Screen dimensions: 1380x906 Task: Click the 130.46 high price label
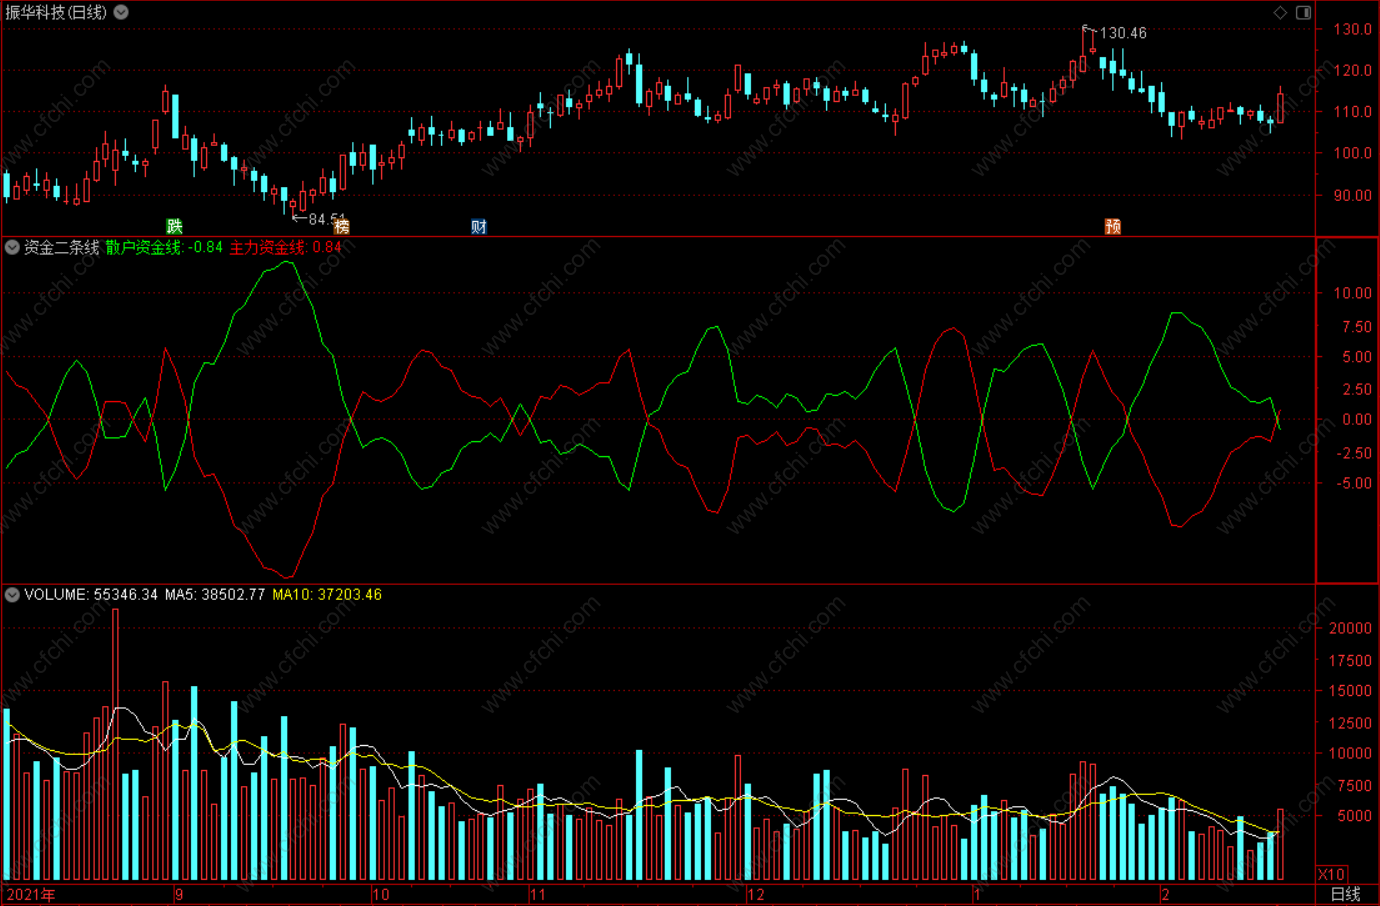(1123, 33)
